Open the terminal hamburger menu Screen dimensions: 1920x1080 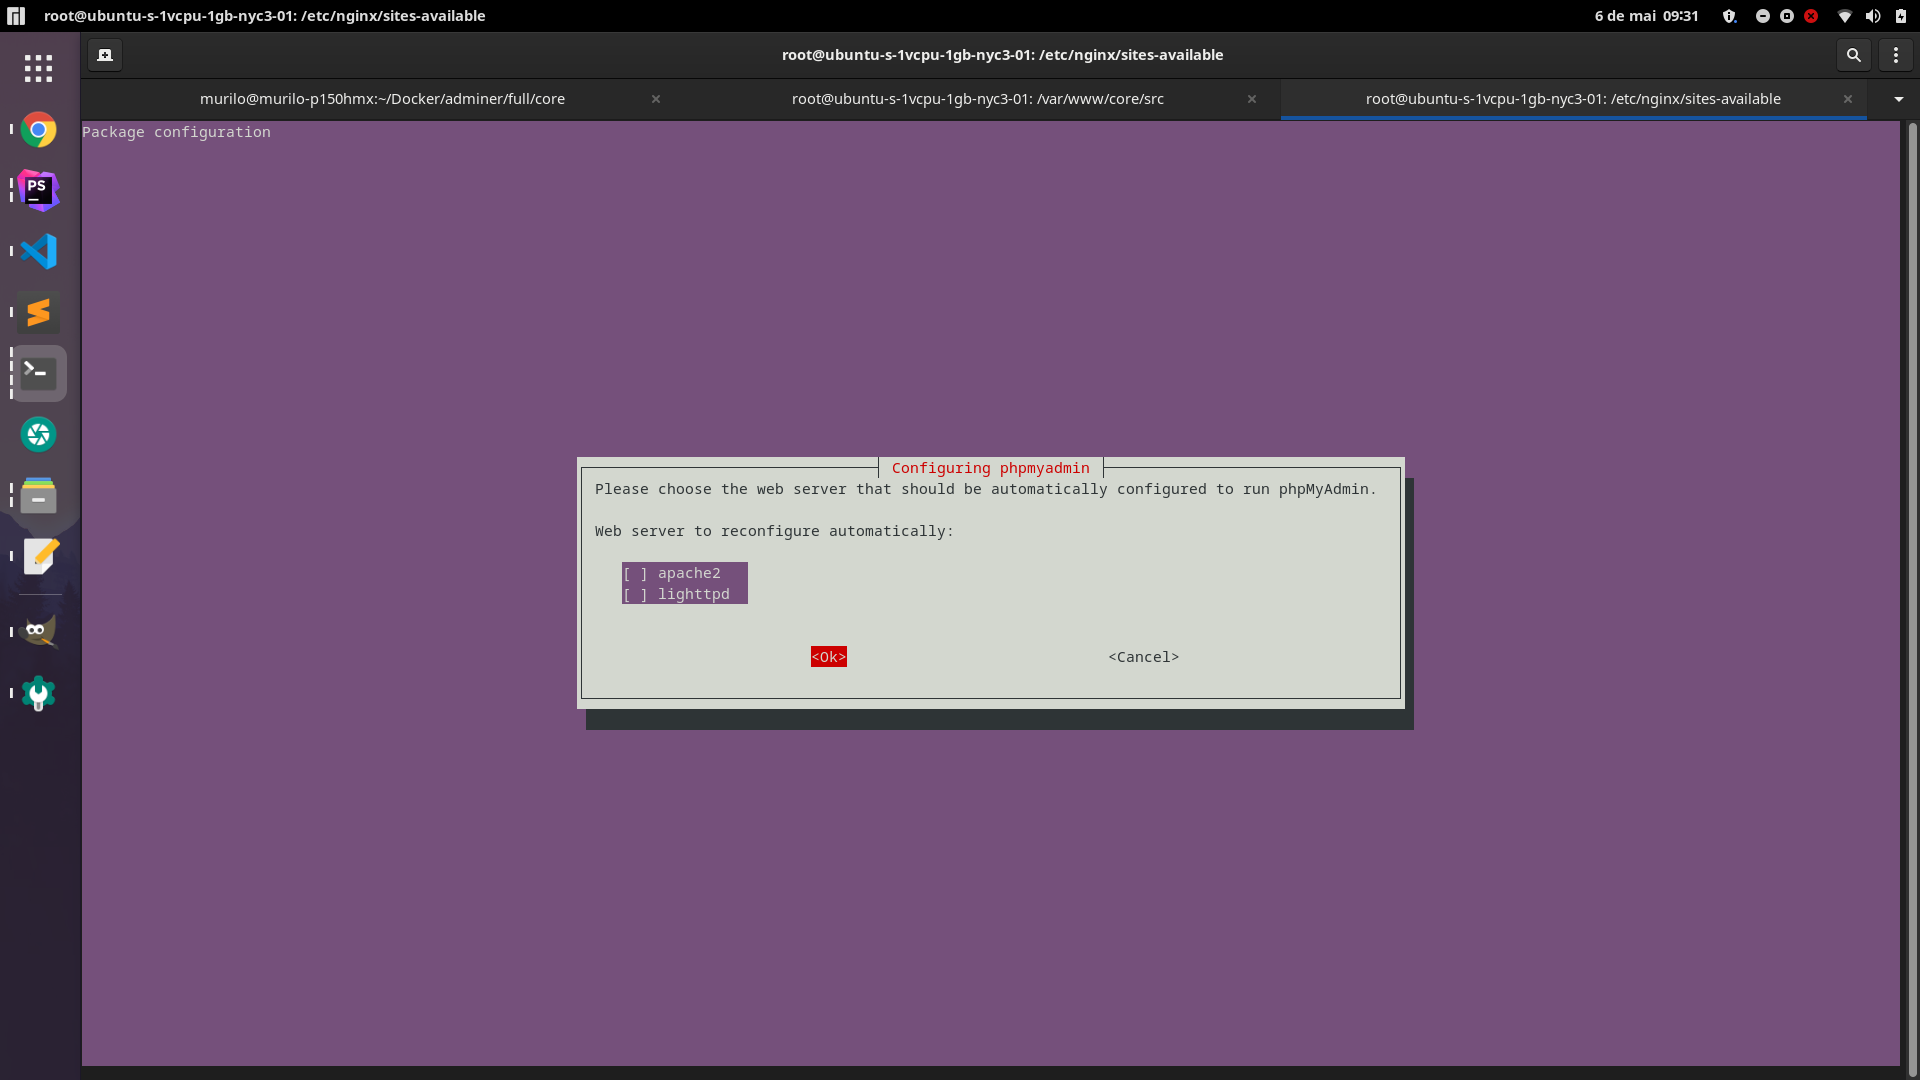tap(1895, 55)
